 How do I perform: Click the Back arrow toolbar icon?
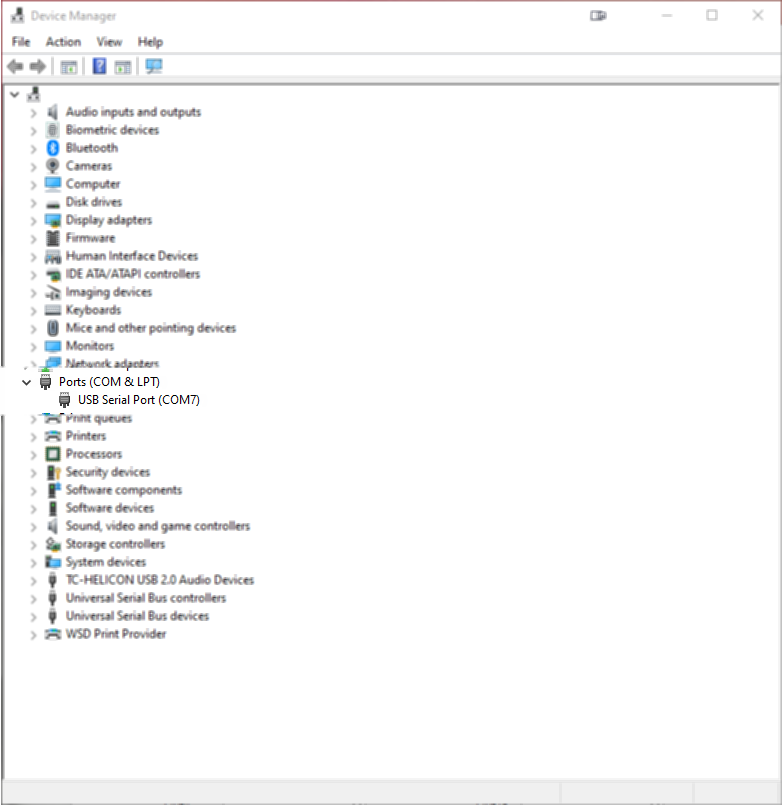click(x=15, y=66)
